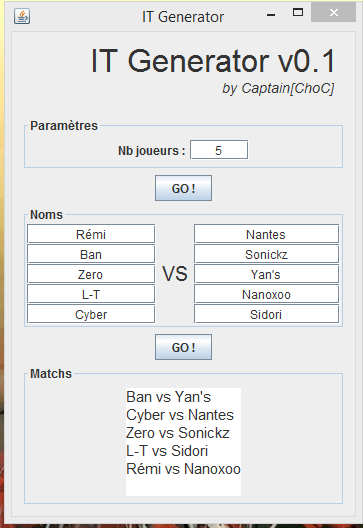Select the Cyber name field
Viewport: 363px width, 528px height.
pos(91,314)
